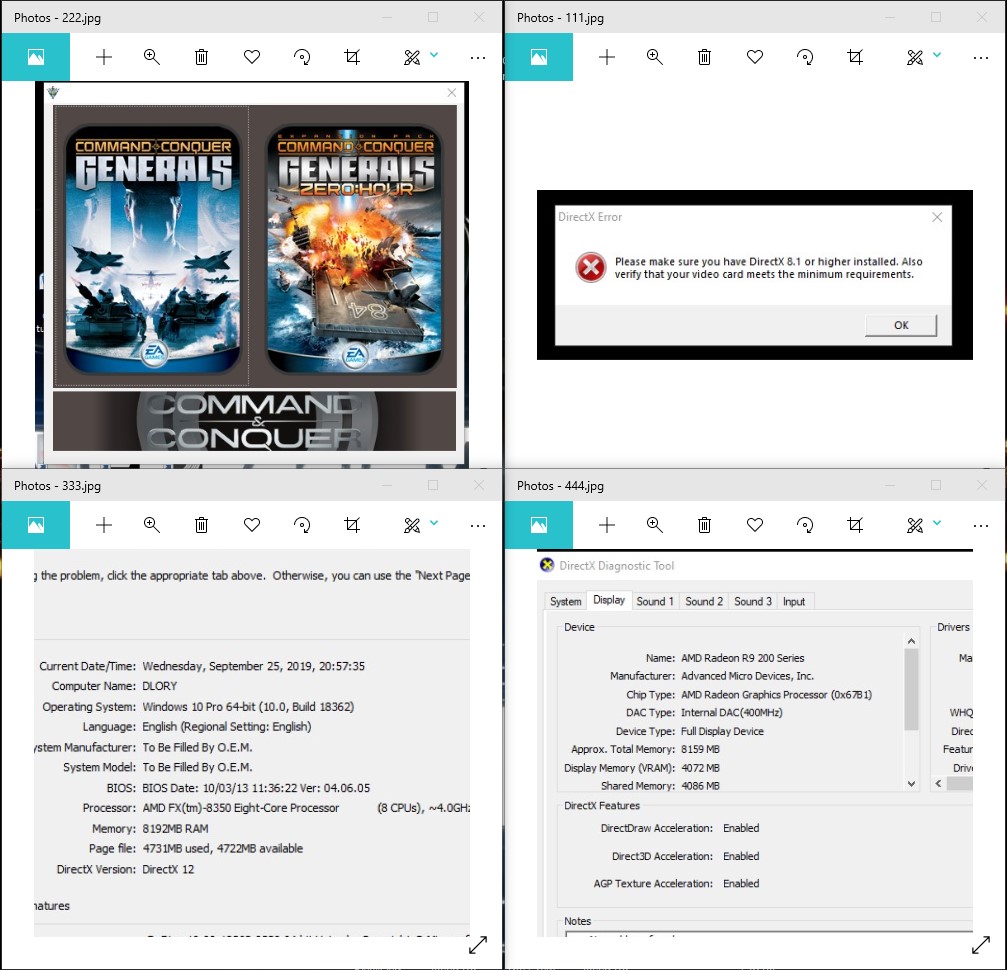Image resolution: width=1007 pixels, height=970 pixels.
Task: Open collection view in 333.jpg Photos window
Action: pyautogui.click(x=35, y=525)
